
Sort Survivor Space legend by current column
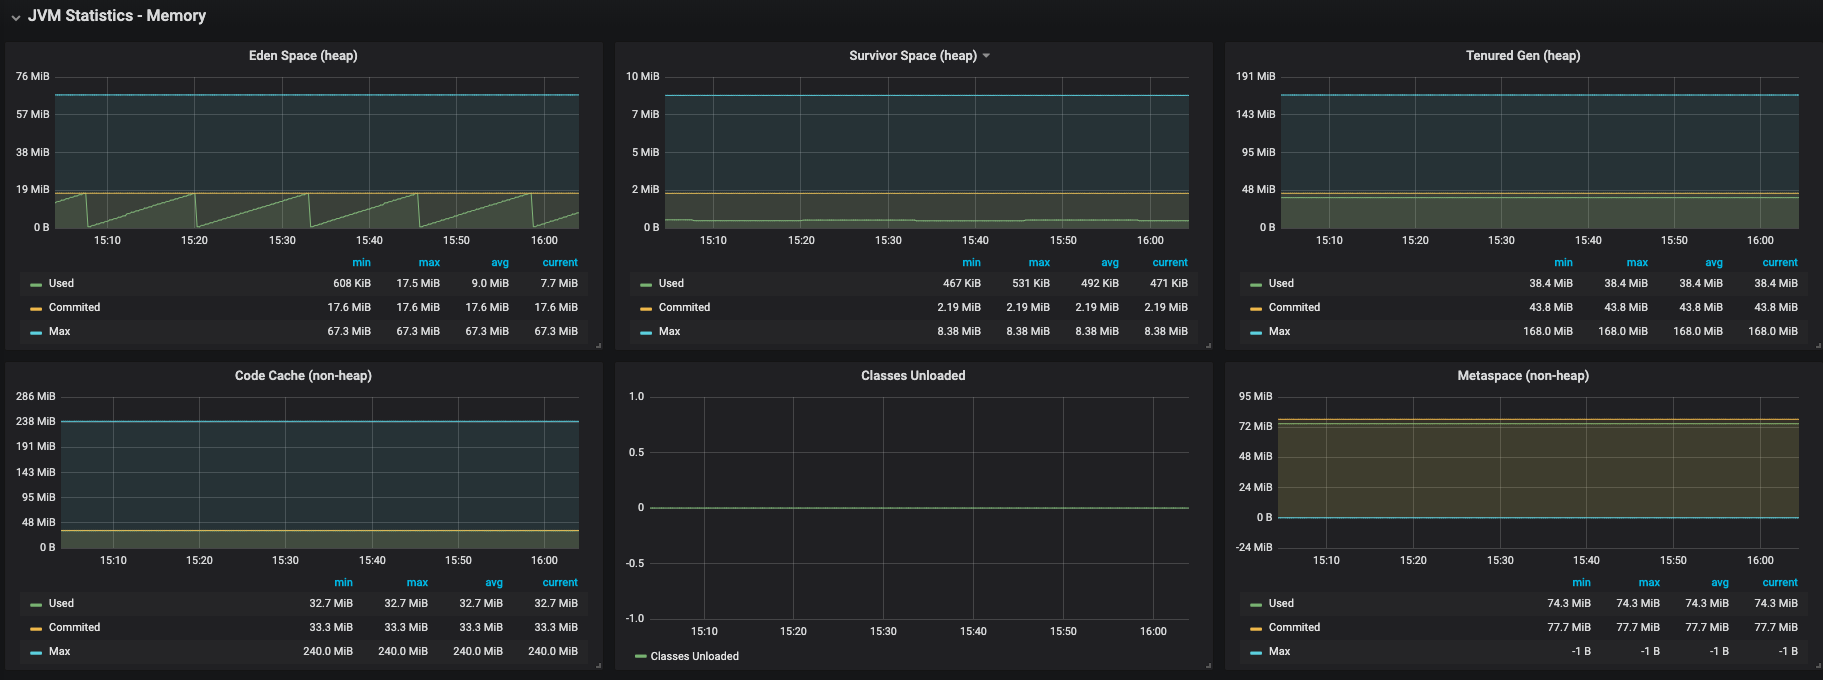pyautogui.click(x=1170, y=263)
